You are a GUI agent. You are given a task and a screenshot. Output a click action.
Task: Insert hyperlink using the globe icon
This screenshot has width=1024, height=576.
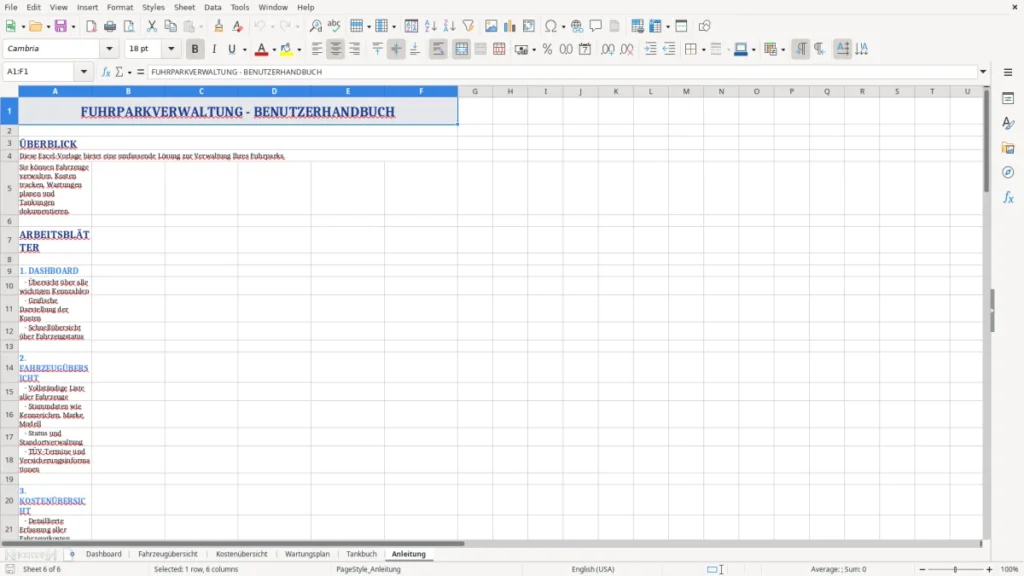point(577,26)
